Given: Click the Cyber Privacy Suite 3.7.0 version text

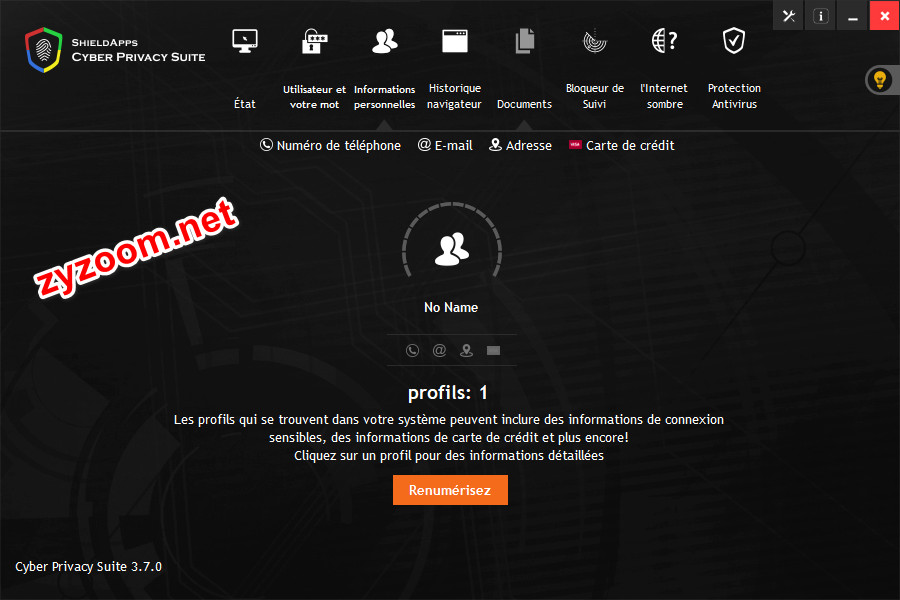Looking at the screenshot, I should click(88, 567).
